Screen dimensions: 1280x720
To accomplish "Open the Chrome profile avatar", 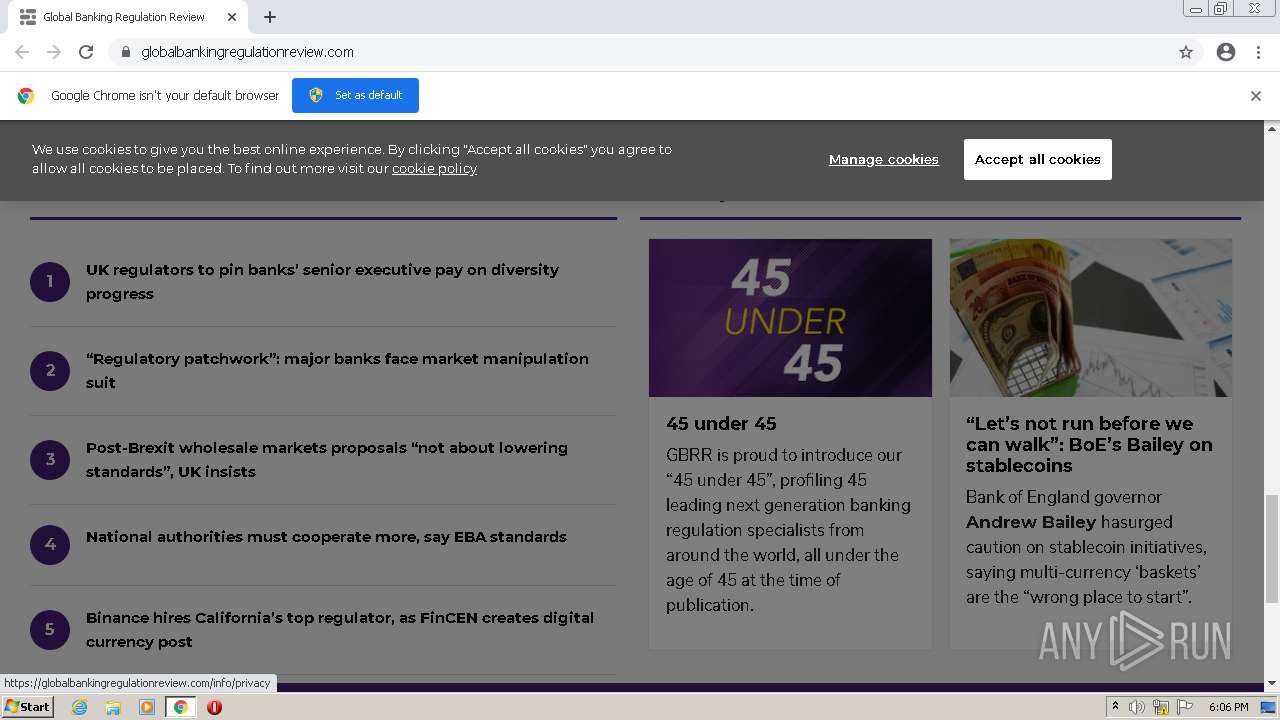I will point(1226,52).
